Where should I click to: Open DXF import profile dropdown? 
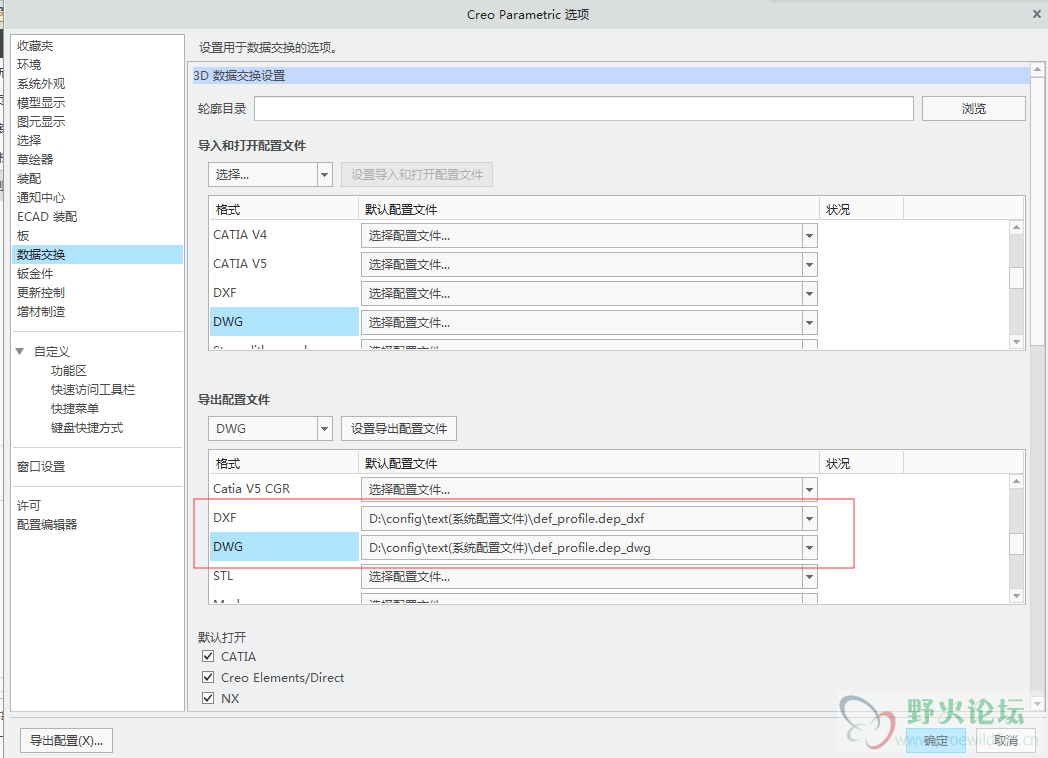click(809, 293)
